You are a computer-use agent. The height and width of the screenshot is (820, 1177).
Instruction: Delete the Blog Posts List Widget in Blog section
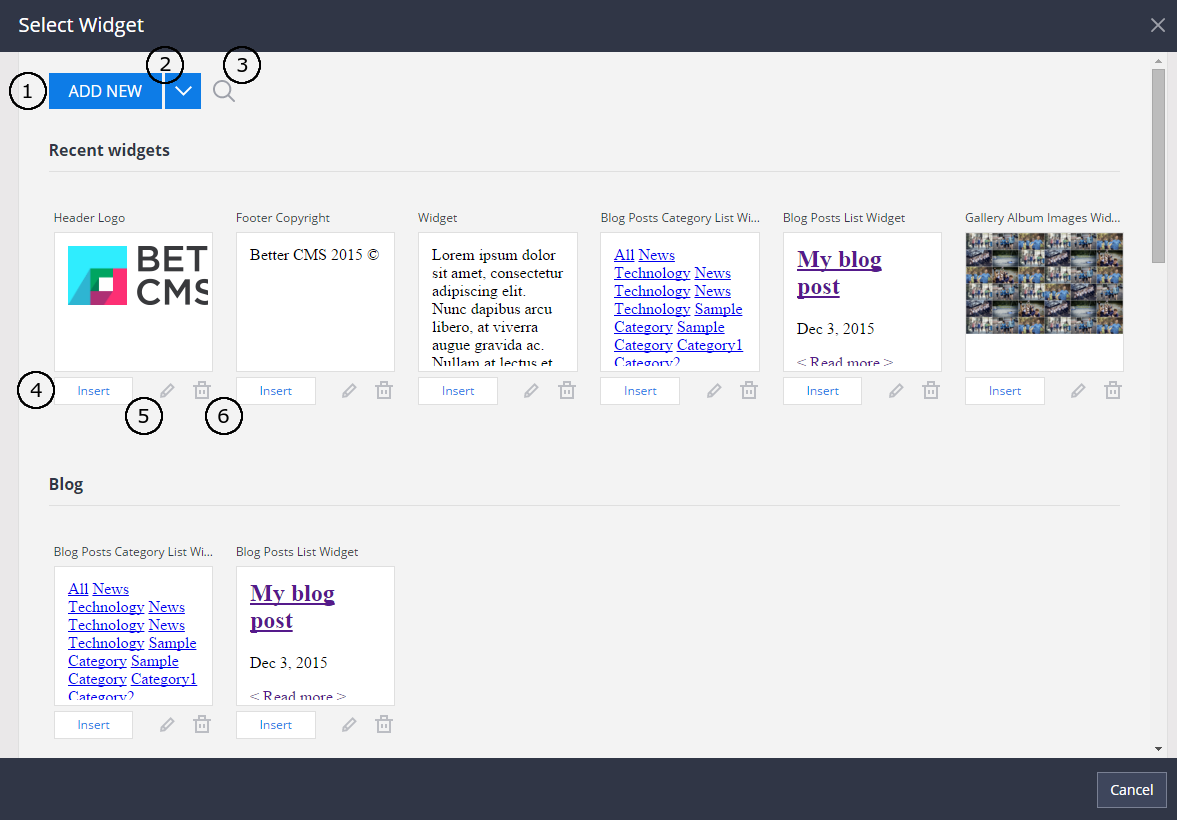click(x=383, y=723)
